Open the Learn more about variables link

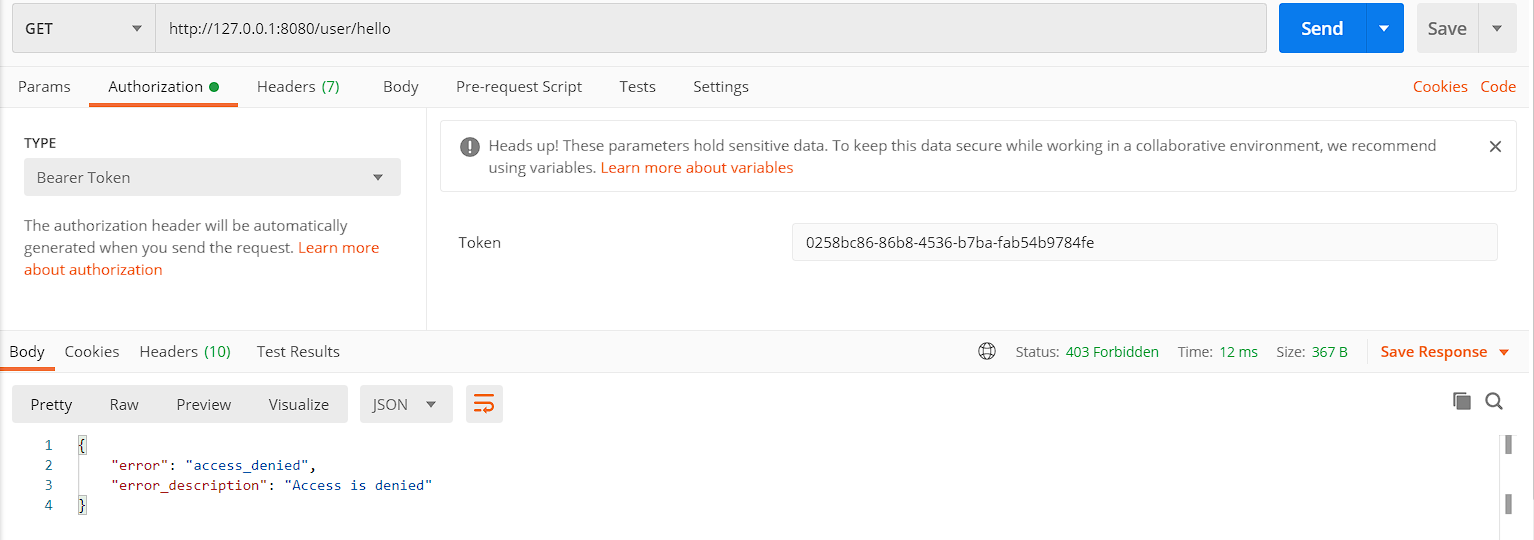tap(696, 168)
